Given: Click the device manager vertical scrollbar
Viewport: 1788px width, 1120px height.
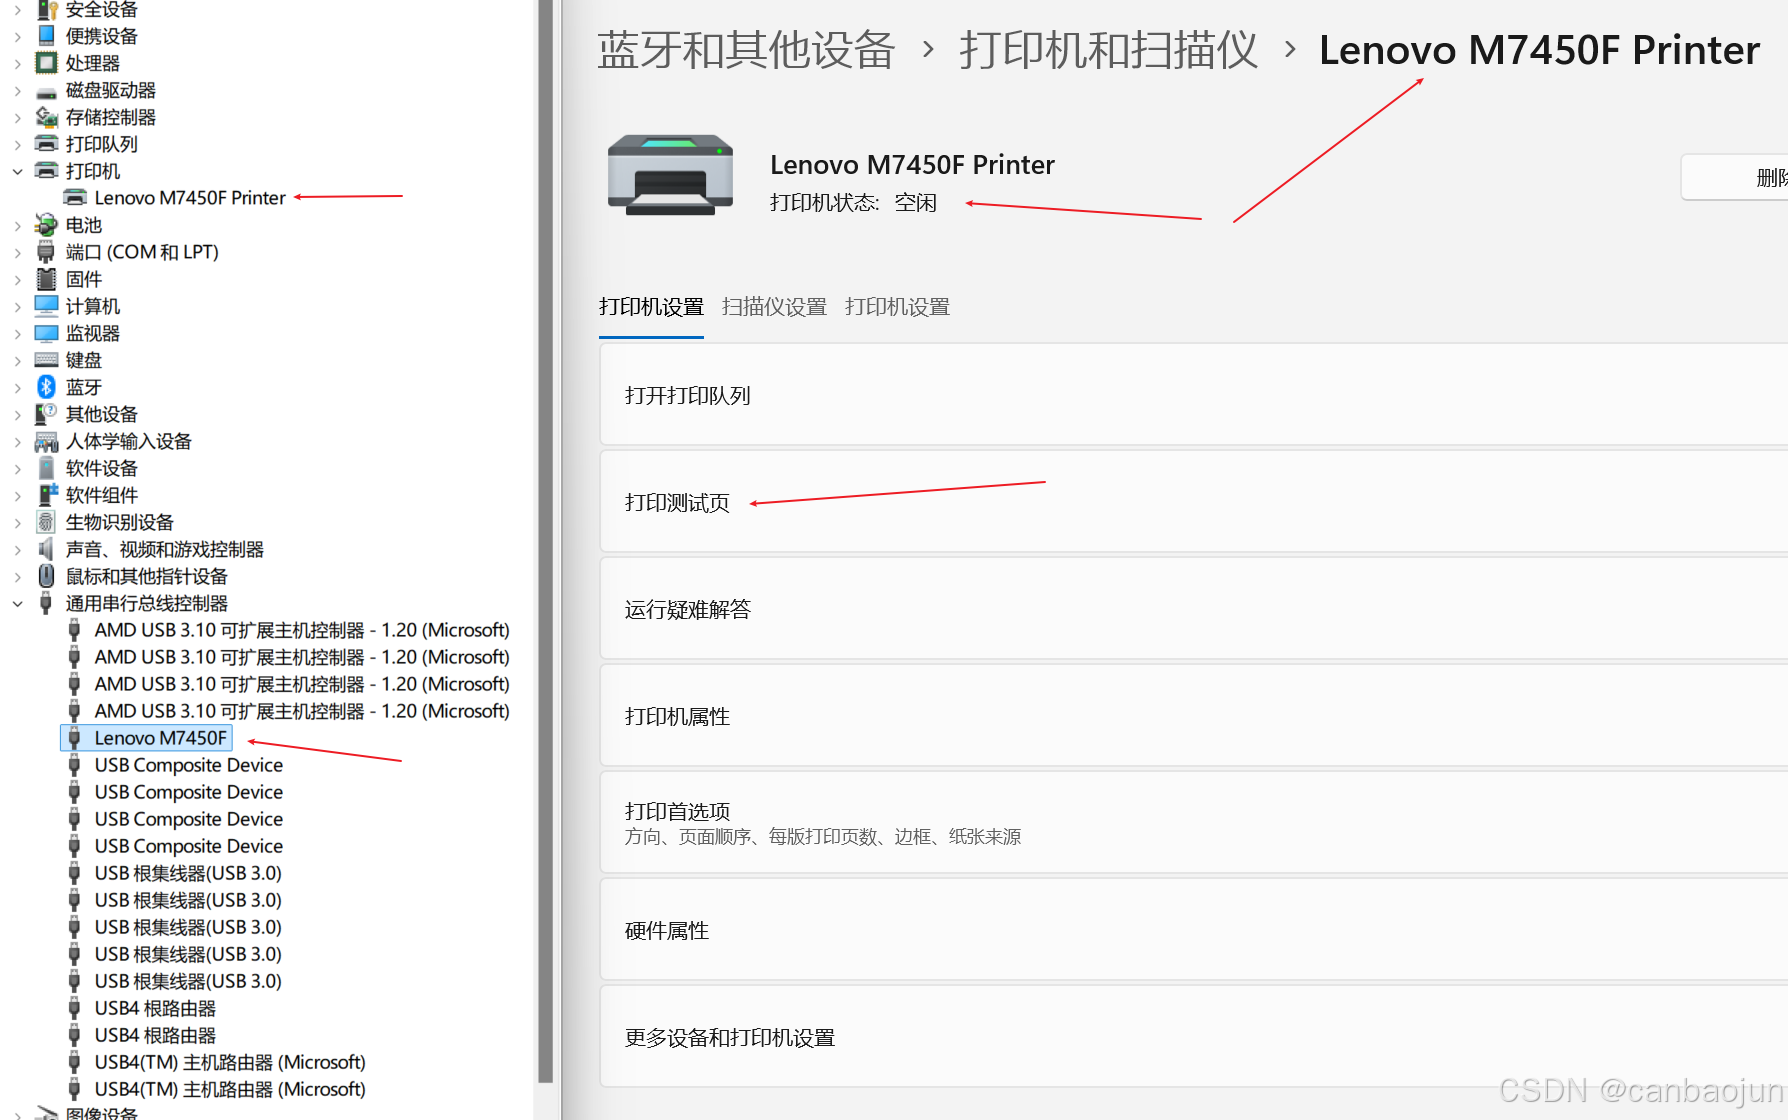Looking at the screenshot, I should (x=545, y=540).
